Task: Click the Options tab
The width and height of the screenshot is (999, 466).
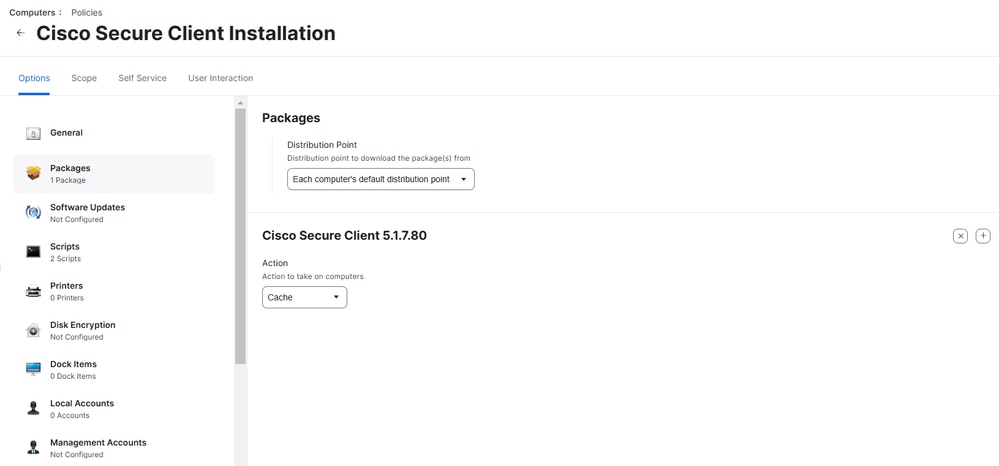Action: (x=34, y=78)
